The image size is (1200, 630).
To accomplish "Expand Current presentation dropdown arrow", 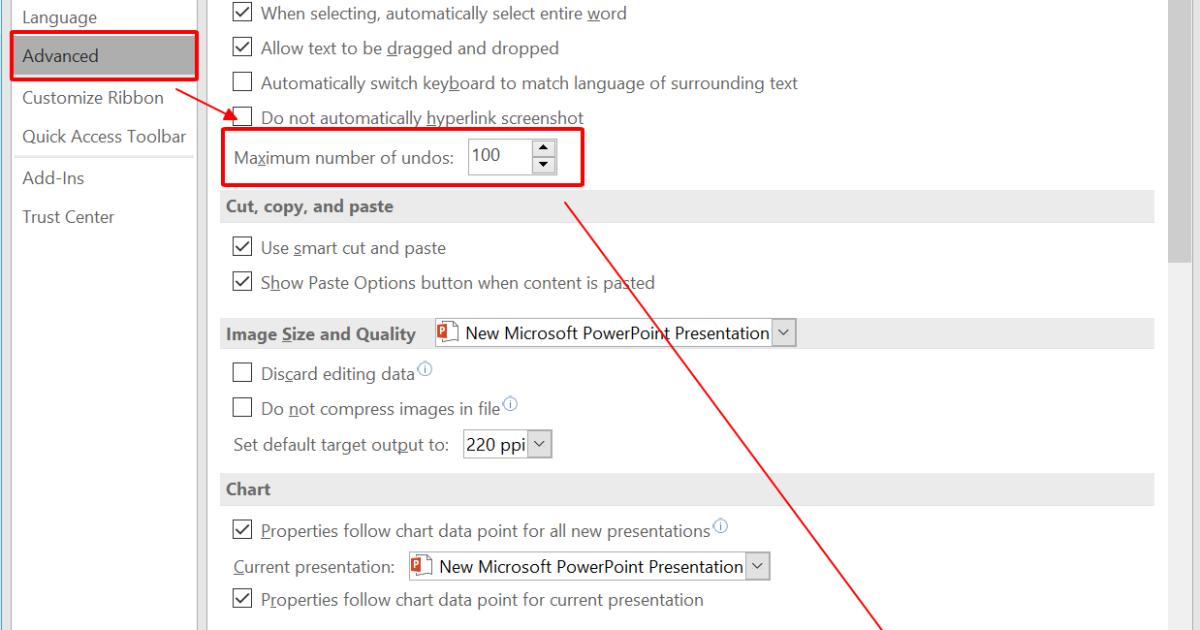I will (759, 567).
